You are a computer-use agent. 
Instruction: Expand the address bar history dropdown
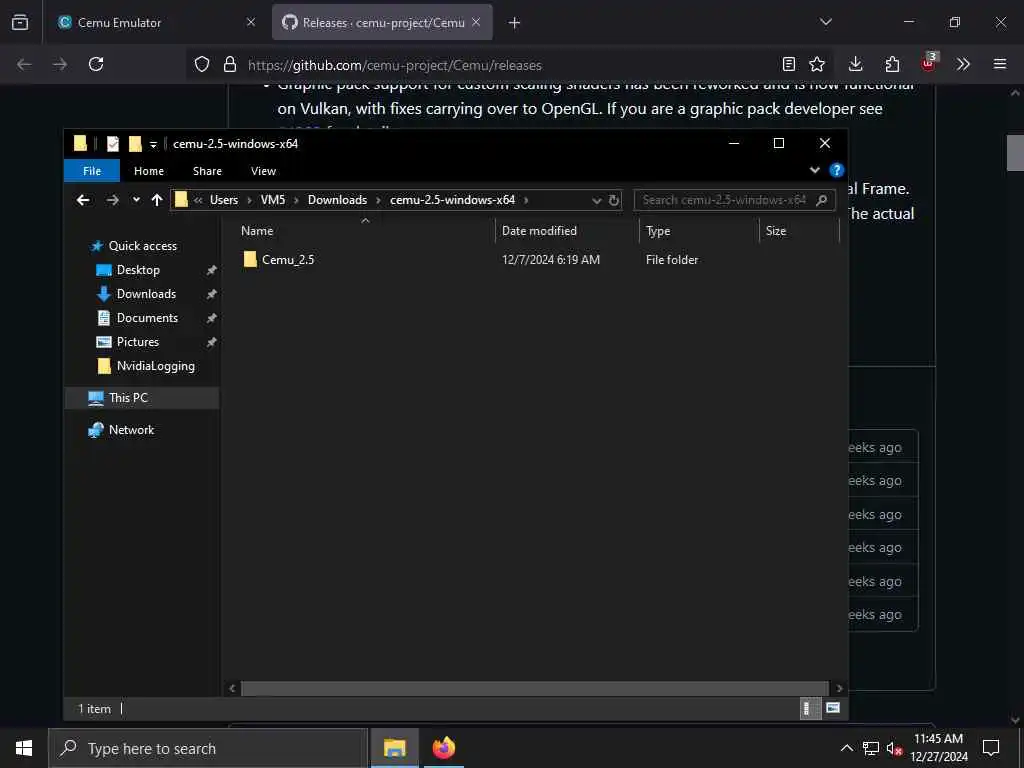coord(596,200)
